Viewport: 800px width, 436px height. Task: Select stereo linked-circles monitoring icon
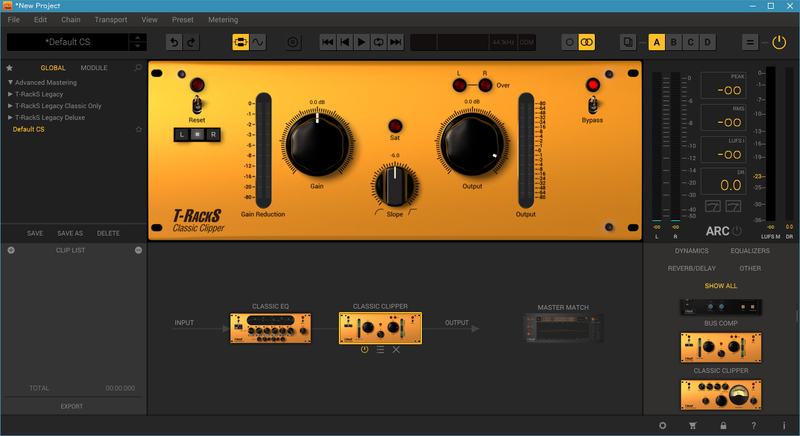pos(587,42)
